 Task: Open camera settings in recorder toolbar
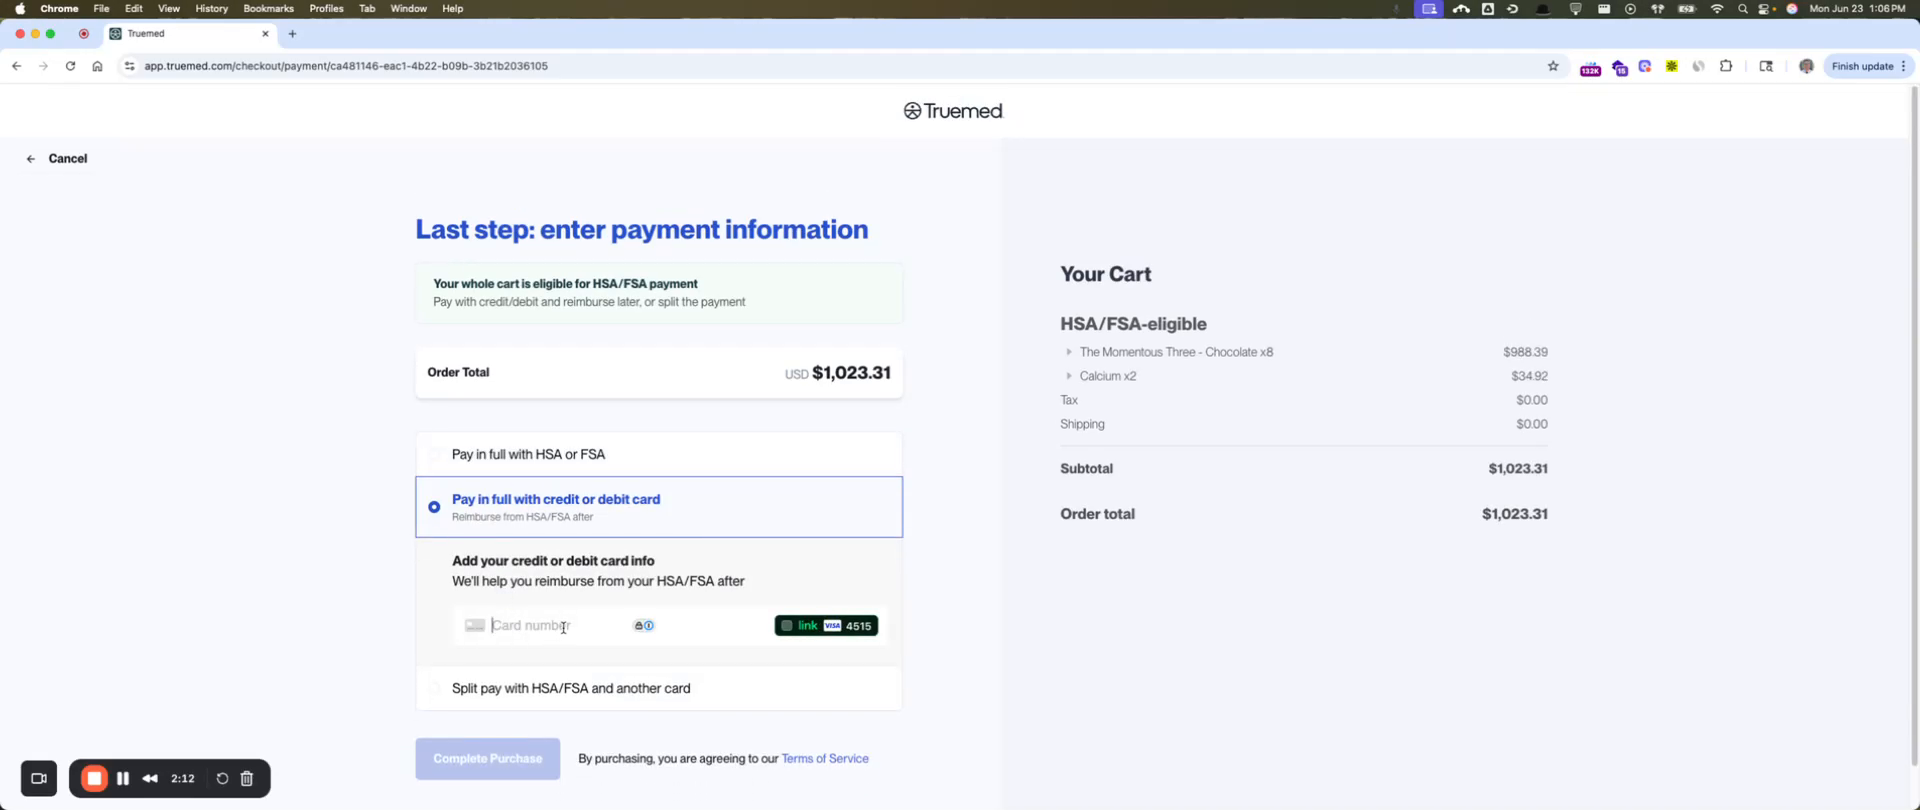click(39, 779)
